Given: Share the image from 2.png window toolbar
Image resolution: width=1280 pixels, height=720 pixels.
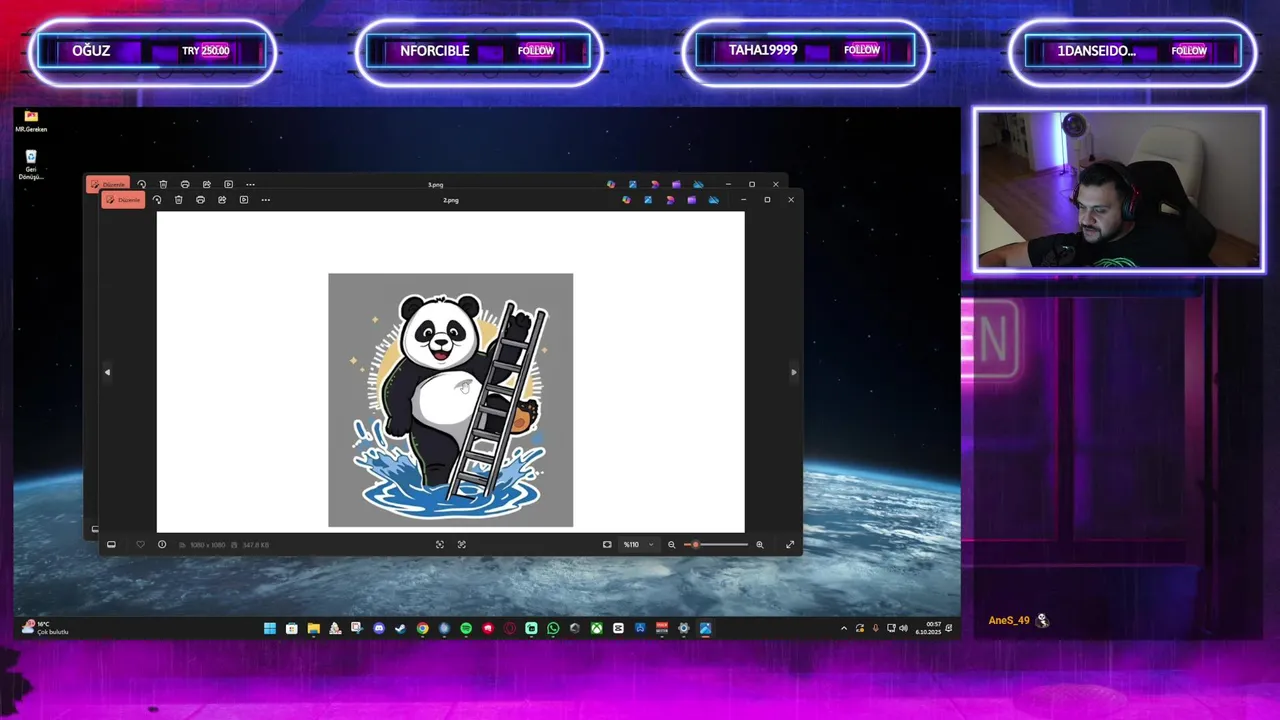Looking at the screenshot, I should point(222,200).
